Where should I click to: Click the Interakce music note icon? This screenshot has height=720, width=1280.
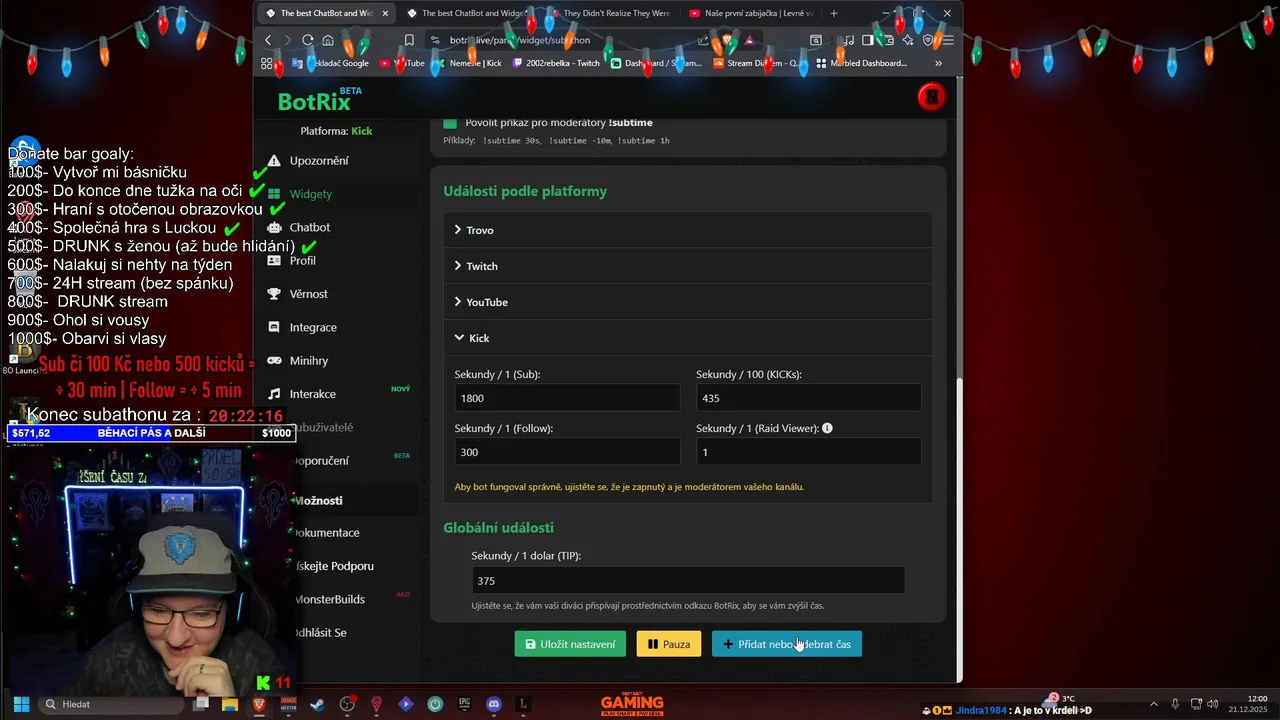(274, 394)
